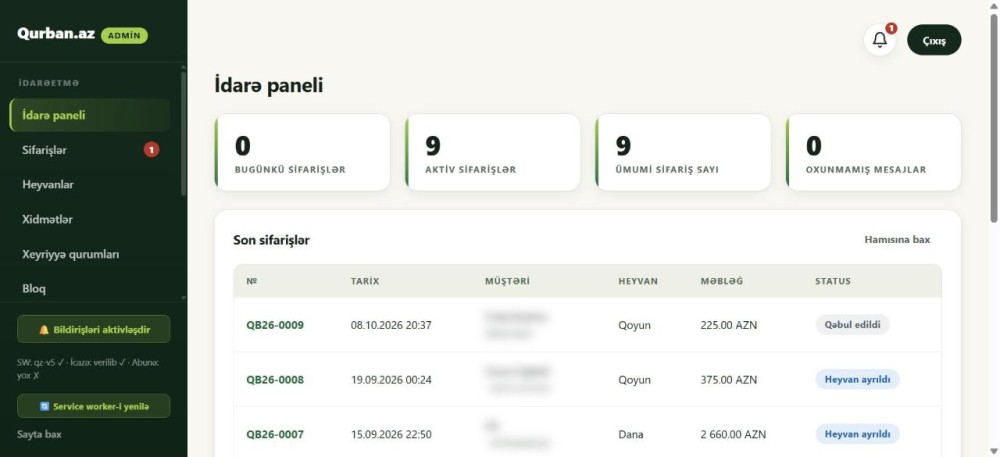
Task: Refresh with Service worker-i yenilə button
Action: tap(94, 406)
